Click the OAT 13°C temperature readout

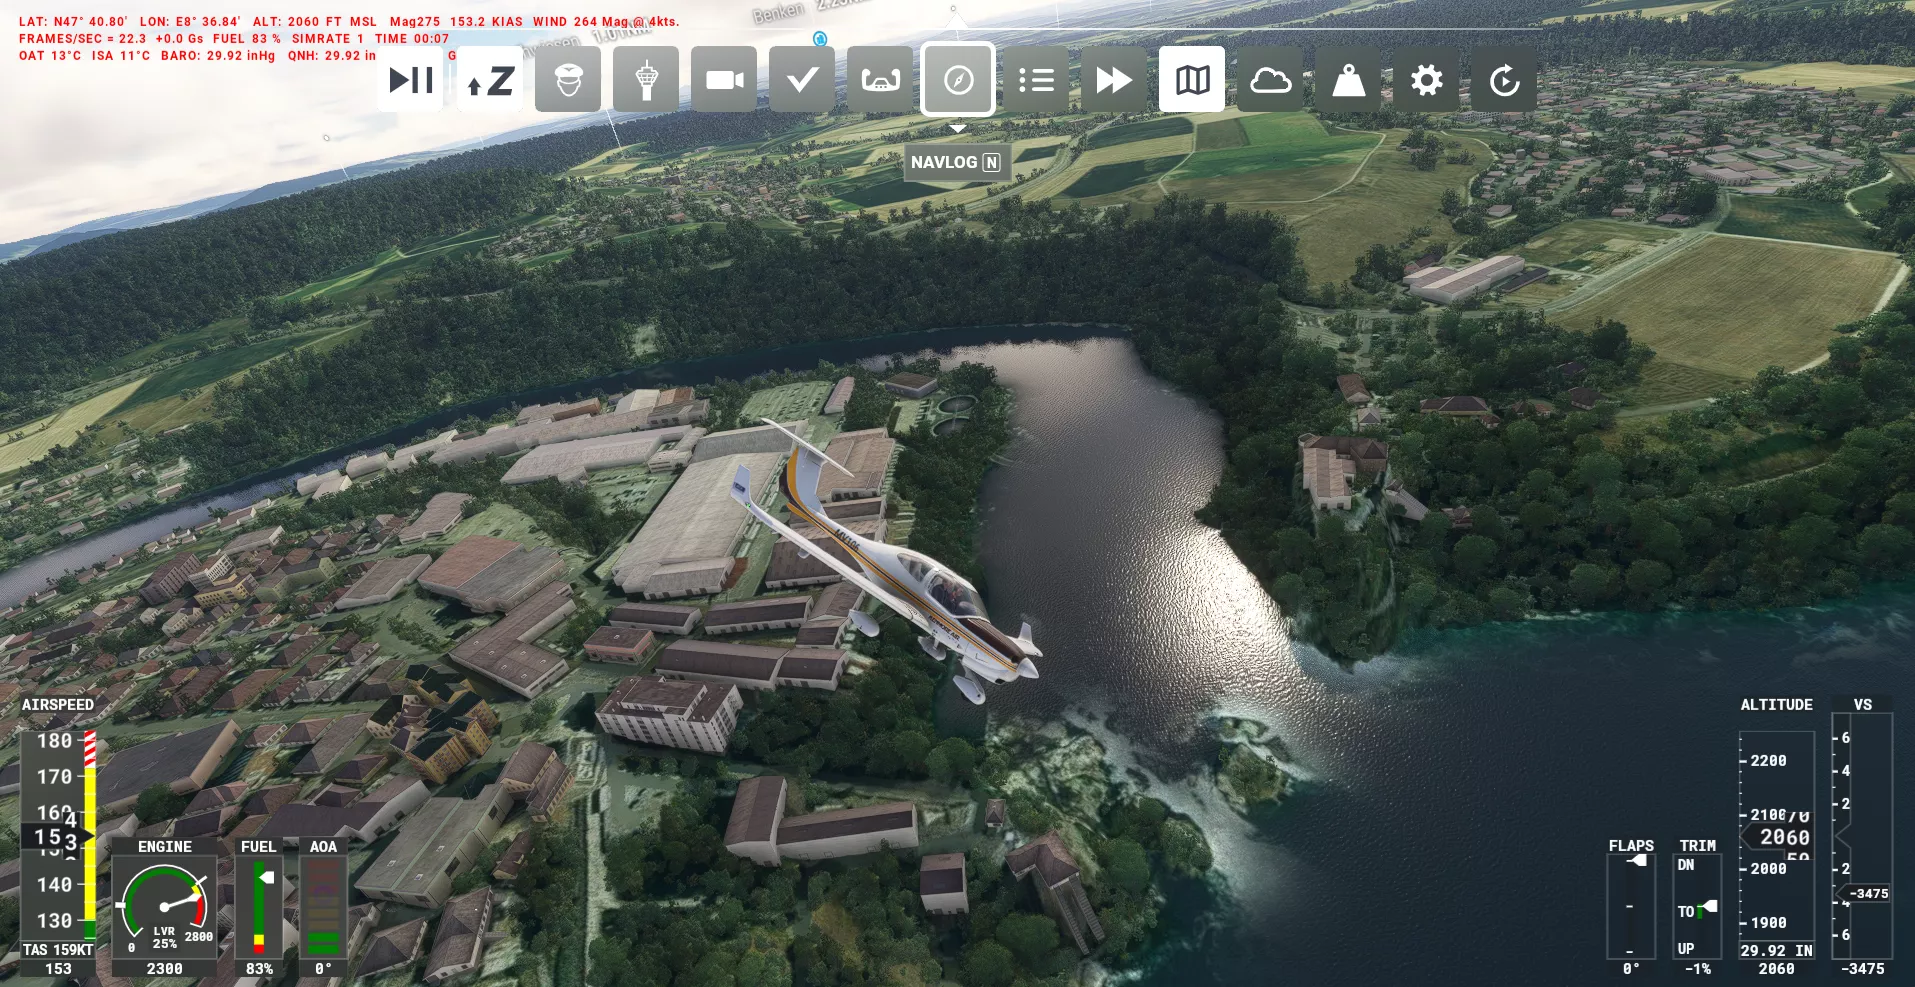(50, 56)
